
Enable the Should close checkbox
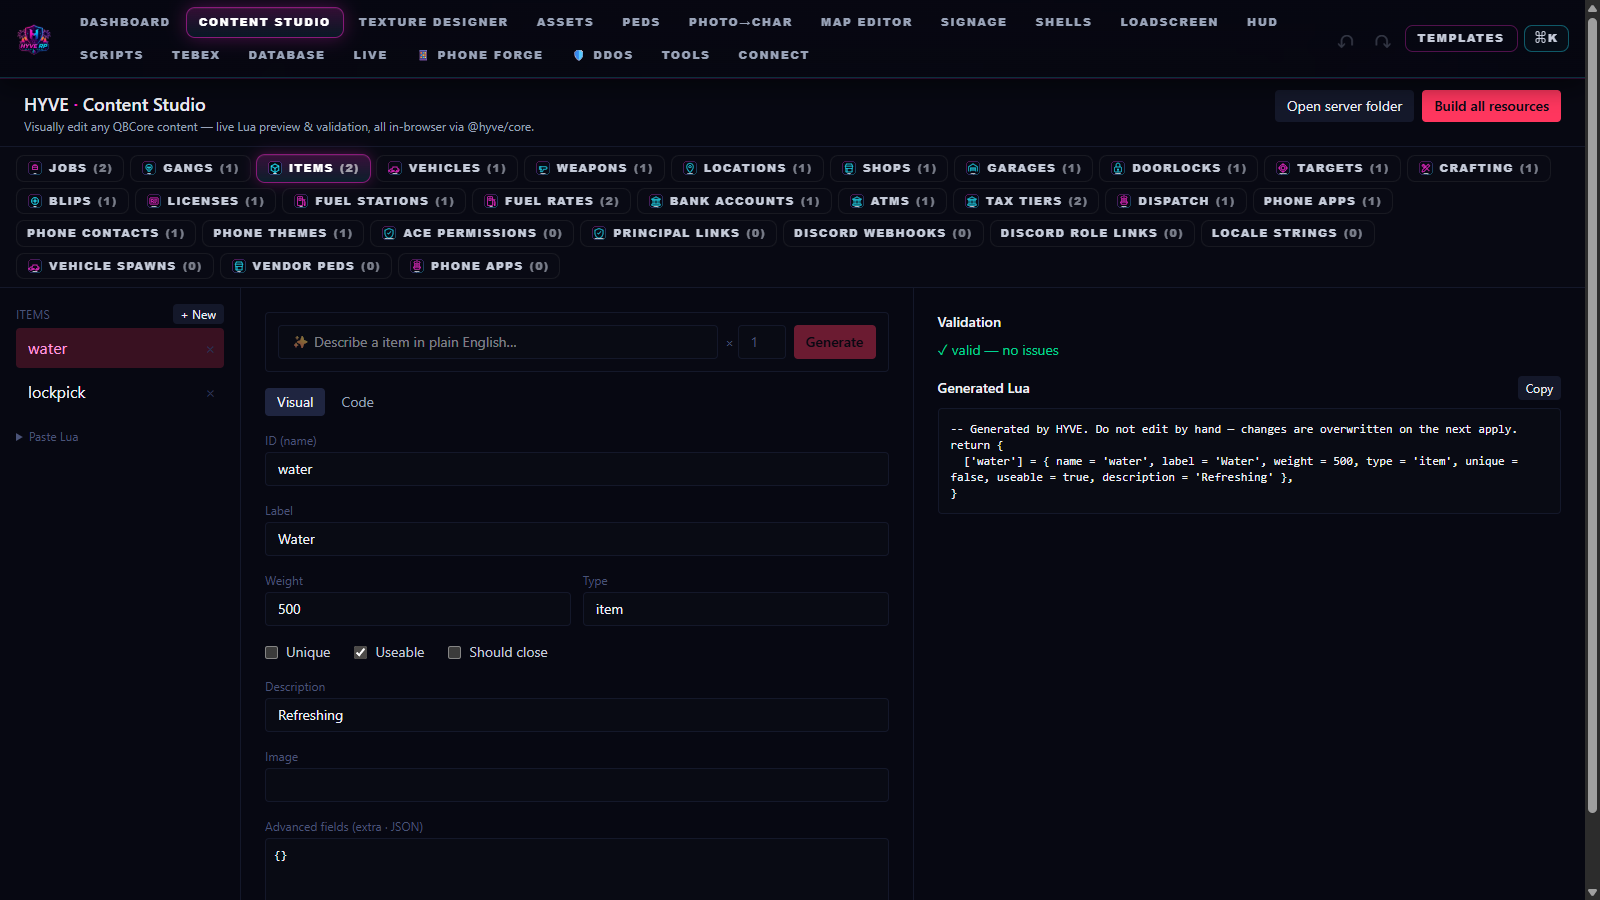click(x=454, y=652)
